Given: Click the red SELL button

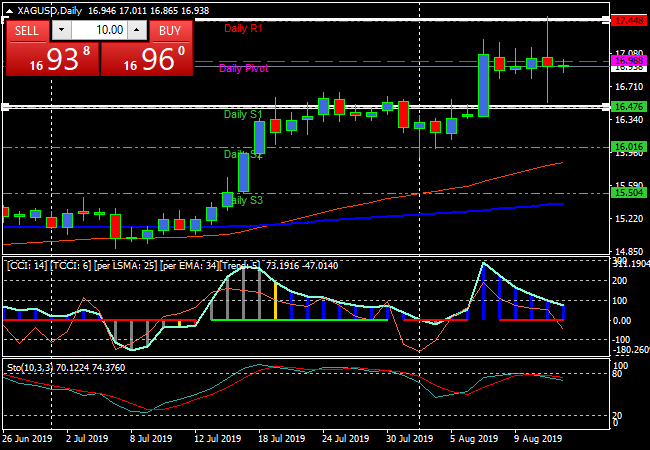Looking at the screenshot, I should (27, 30).
